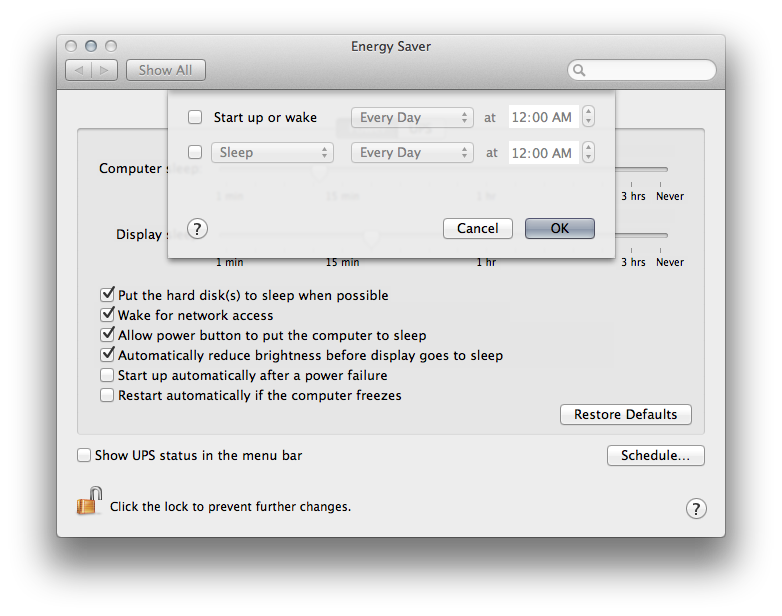This screenshot has width=782, height=616.
Task: Click the 3 hrs label under Computer slider
Action: click(x=633, y=196)
